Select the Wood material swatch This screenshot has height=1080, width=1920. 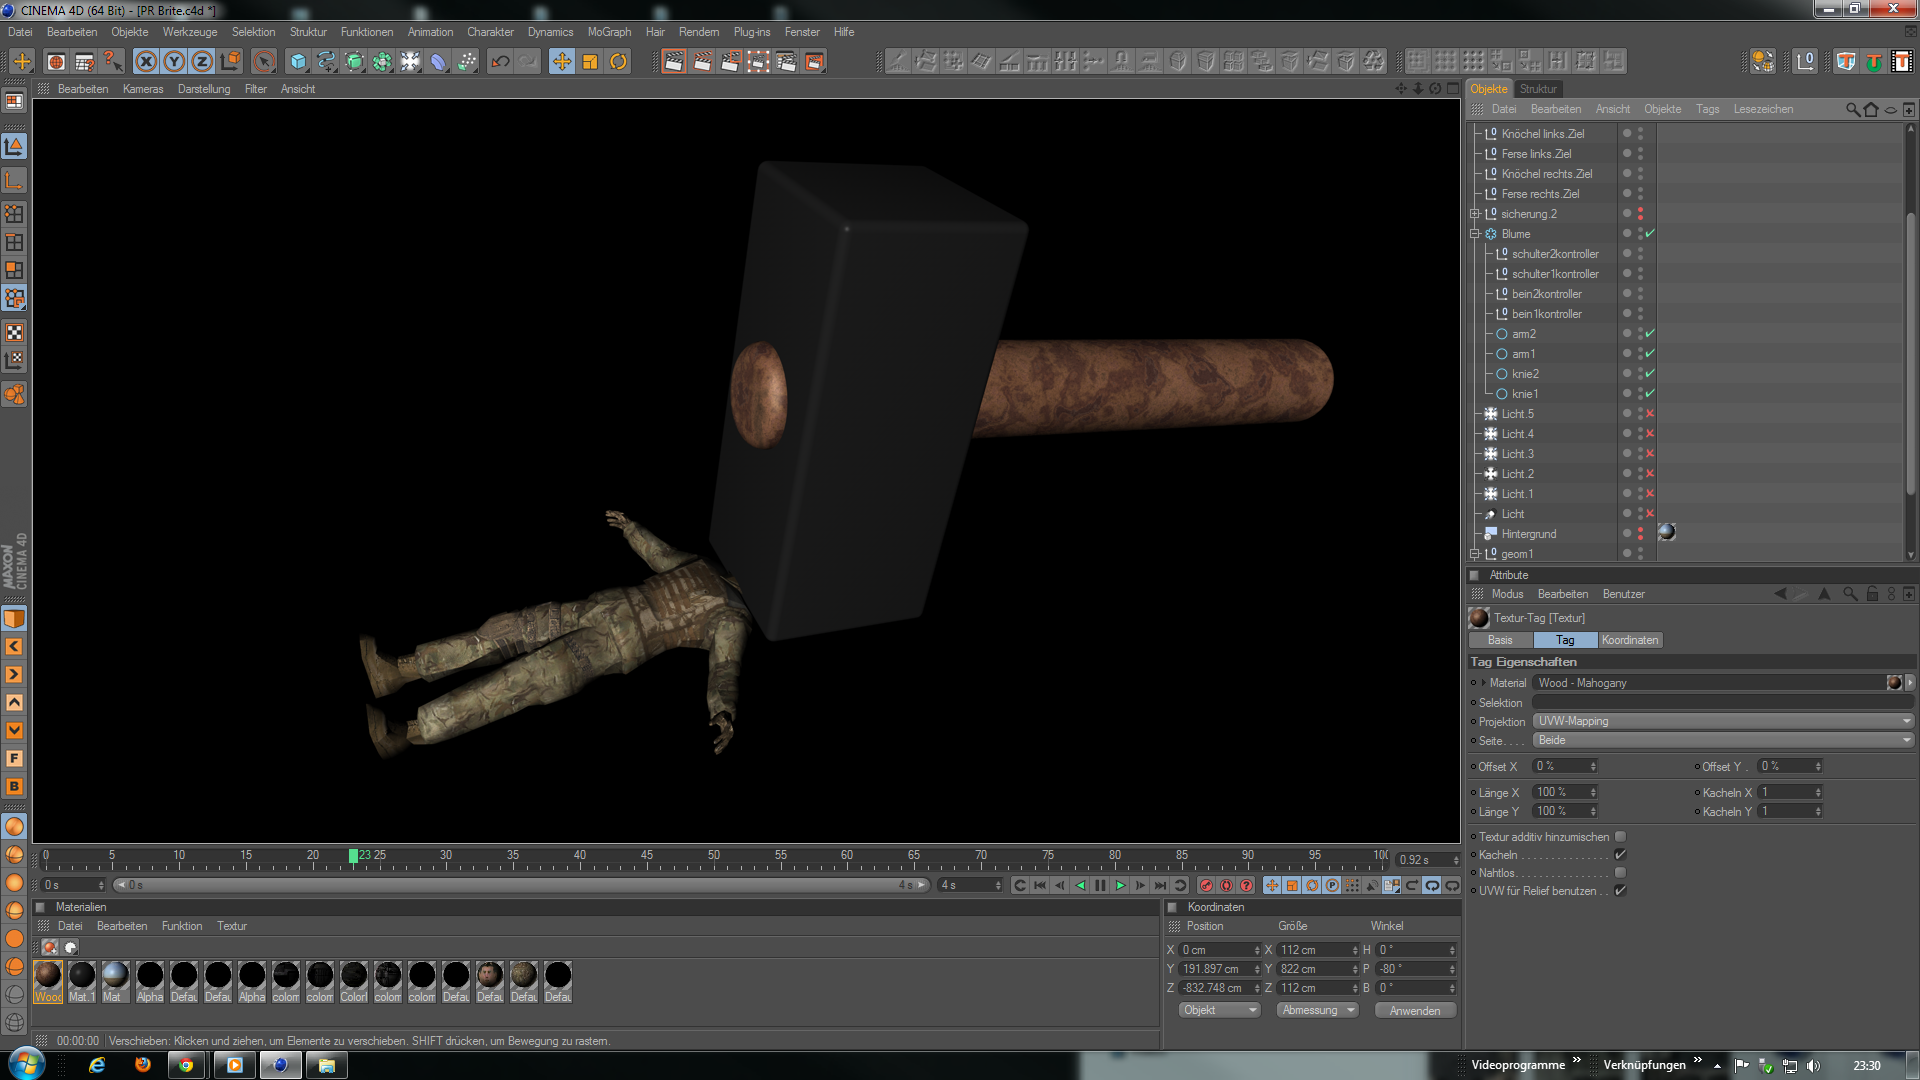(x=48, y=980)
